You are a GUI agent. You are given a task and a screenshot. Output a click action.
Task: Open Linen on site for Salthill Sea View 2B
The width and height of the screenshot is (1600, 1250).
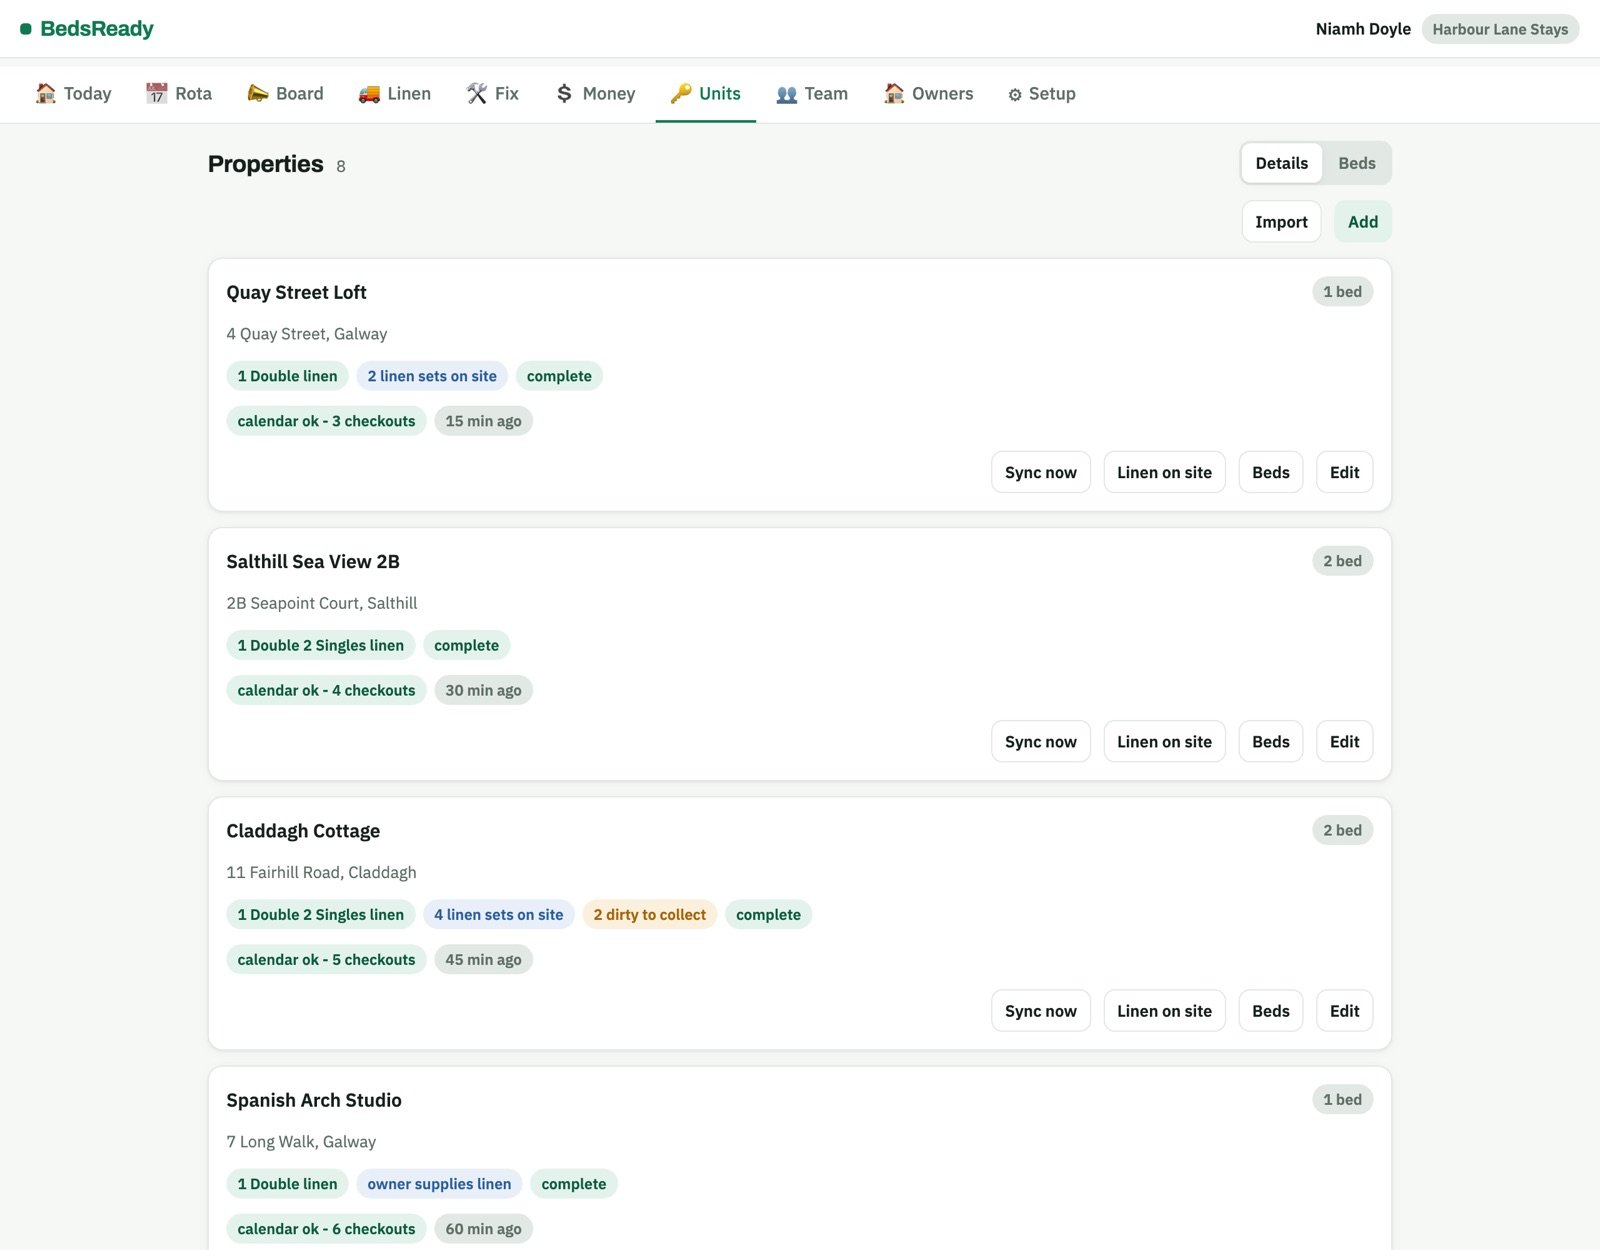coord(1164,741)
